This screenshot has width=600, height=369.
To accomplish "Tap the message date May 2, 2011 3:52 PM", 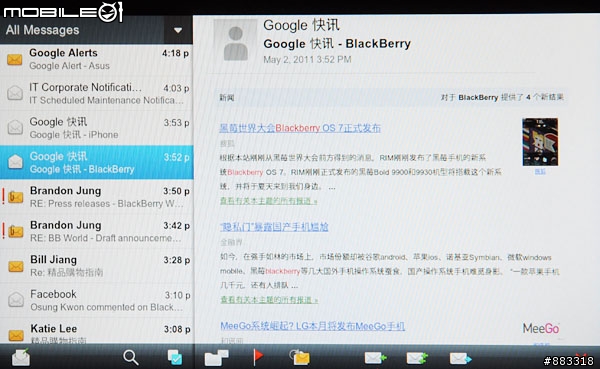I will pos(307,60).
